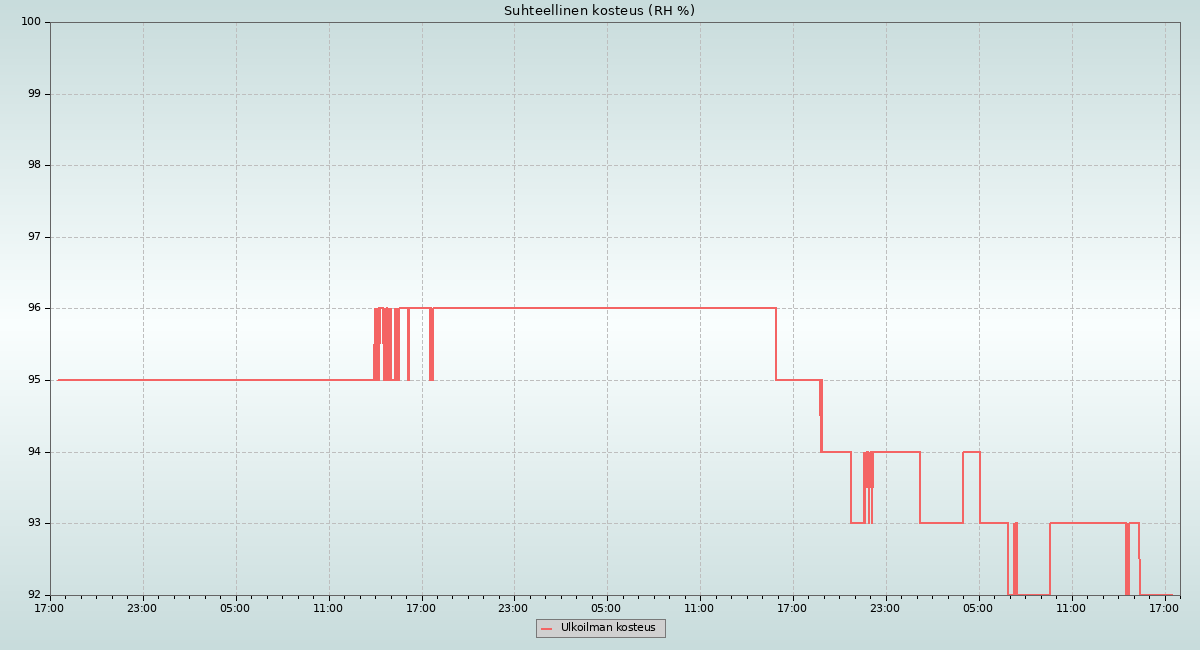1200x650 pixels.
Task: Select the first 23:00 time label
Action: [x=142, y=608]
